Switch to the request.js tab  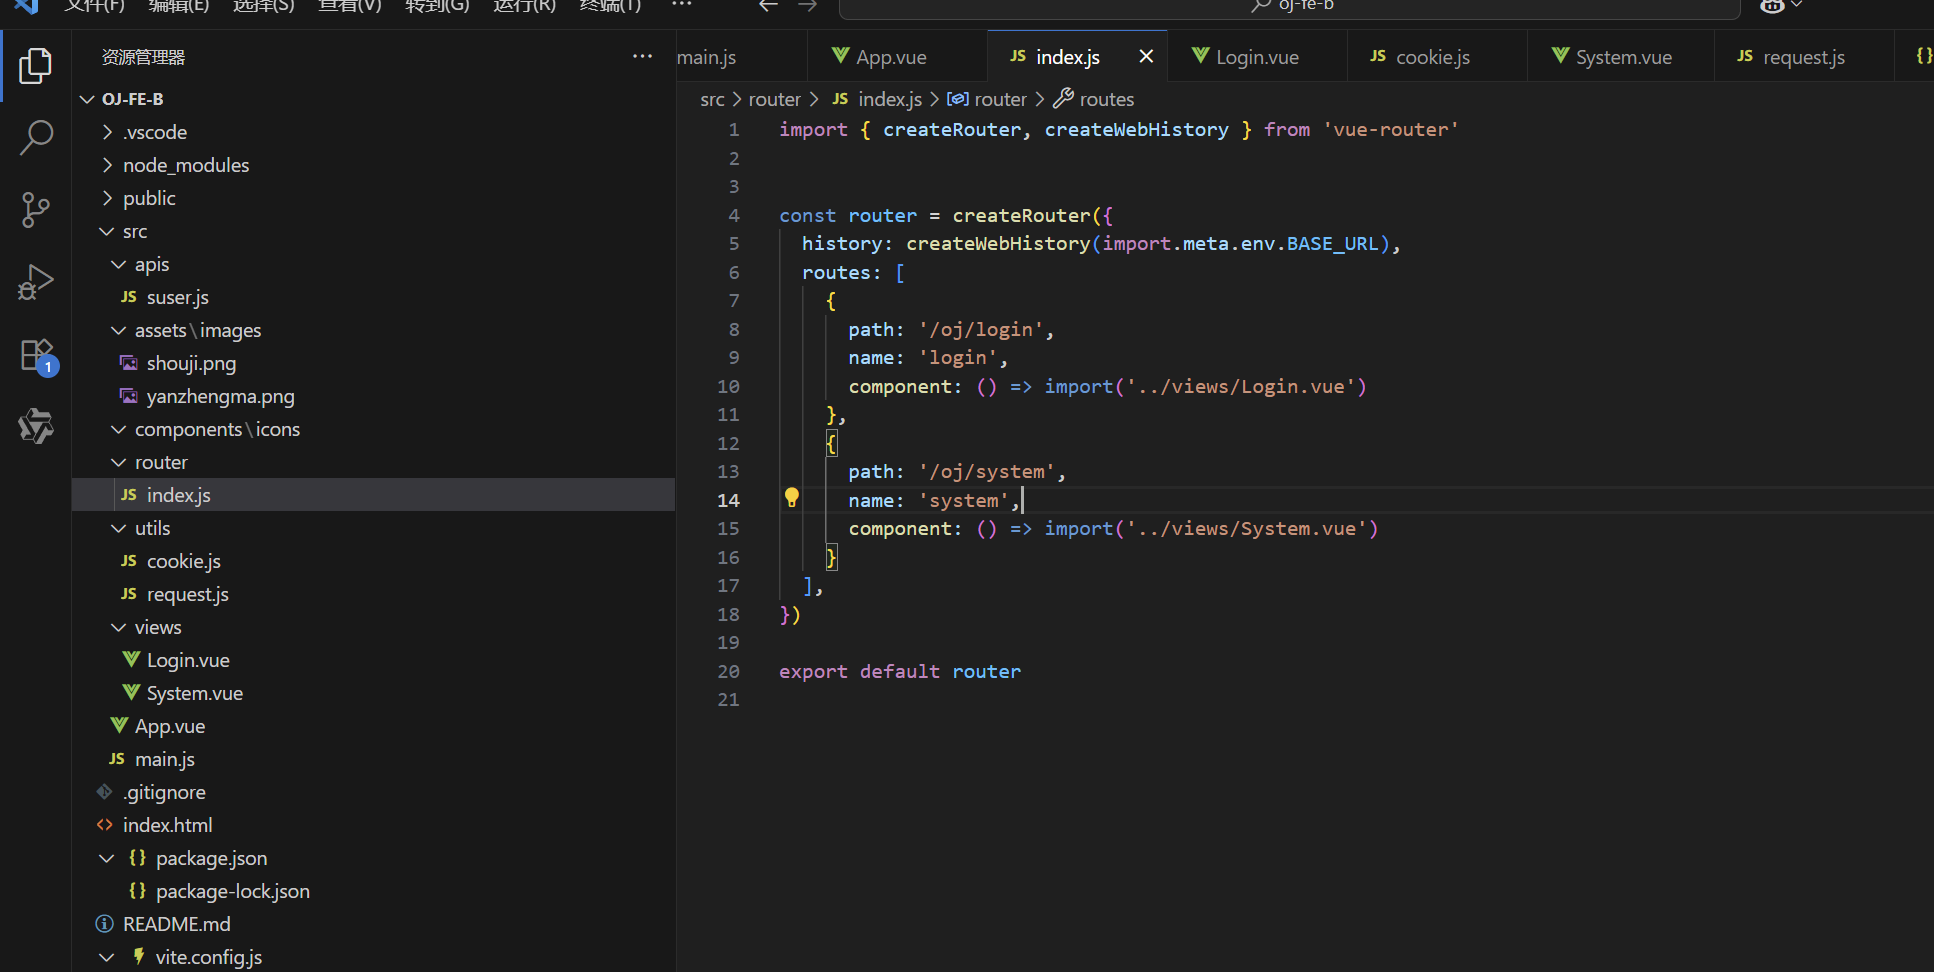1804,57
